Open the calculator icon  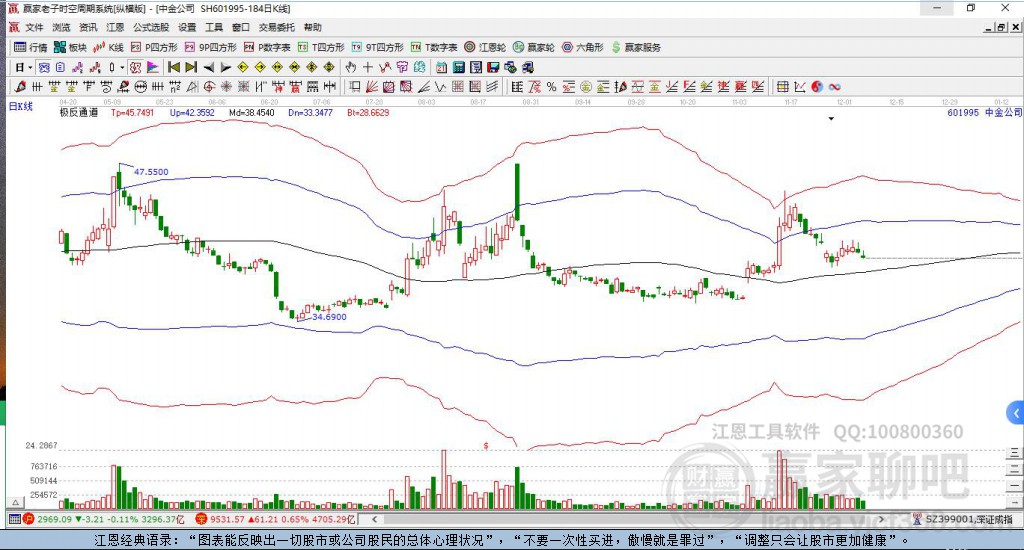458,67
